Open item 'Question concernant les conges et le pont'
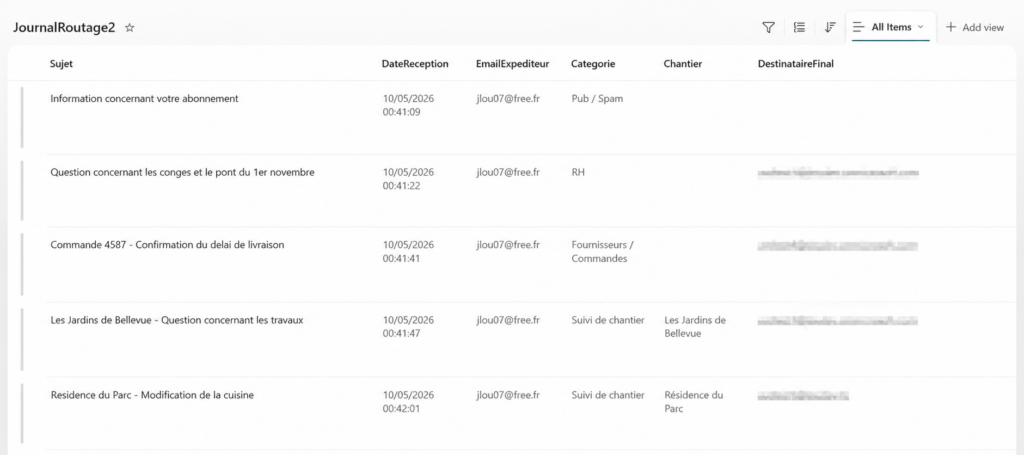1024x455 pixels. click(x=182, y=172)
